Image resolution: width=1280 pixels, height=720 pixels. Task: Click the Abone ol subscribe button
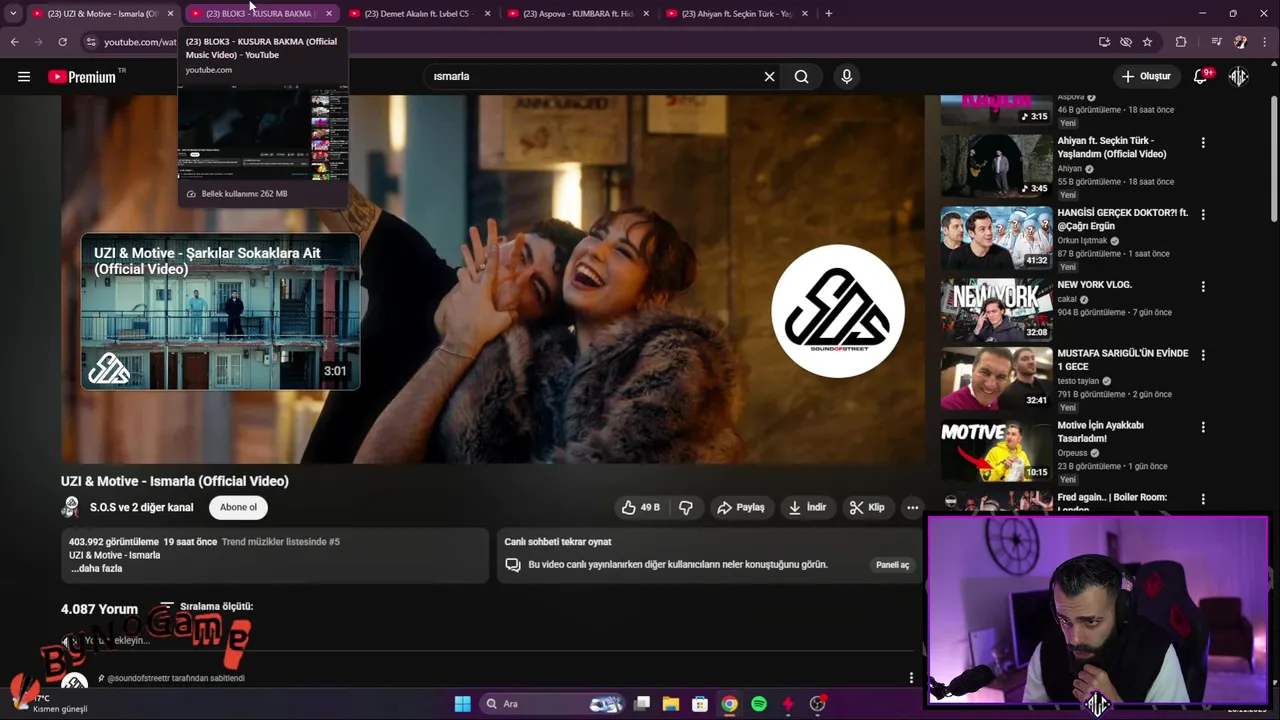238,507
